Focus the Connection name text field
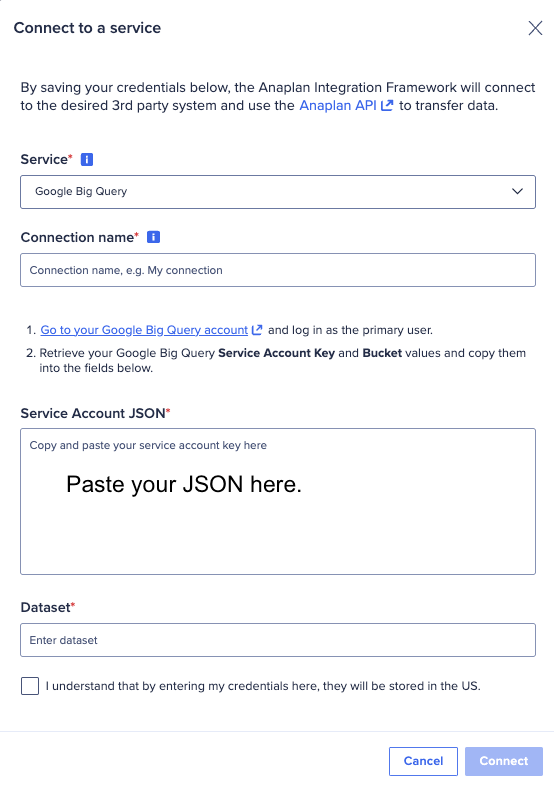The height and width of the screenshot is (789, 554). 278,270
